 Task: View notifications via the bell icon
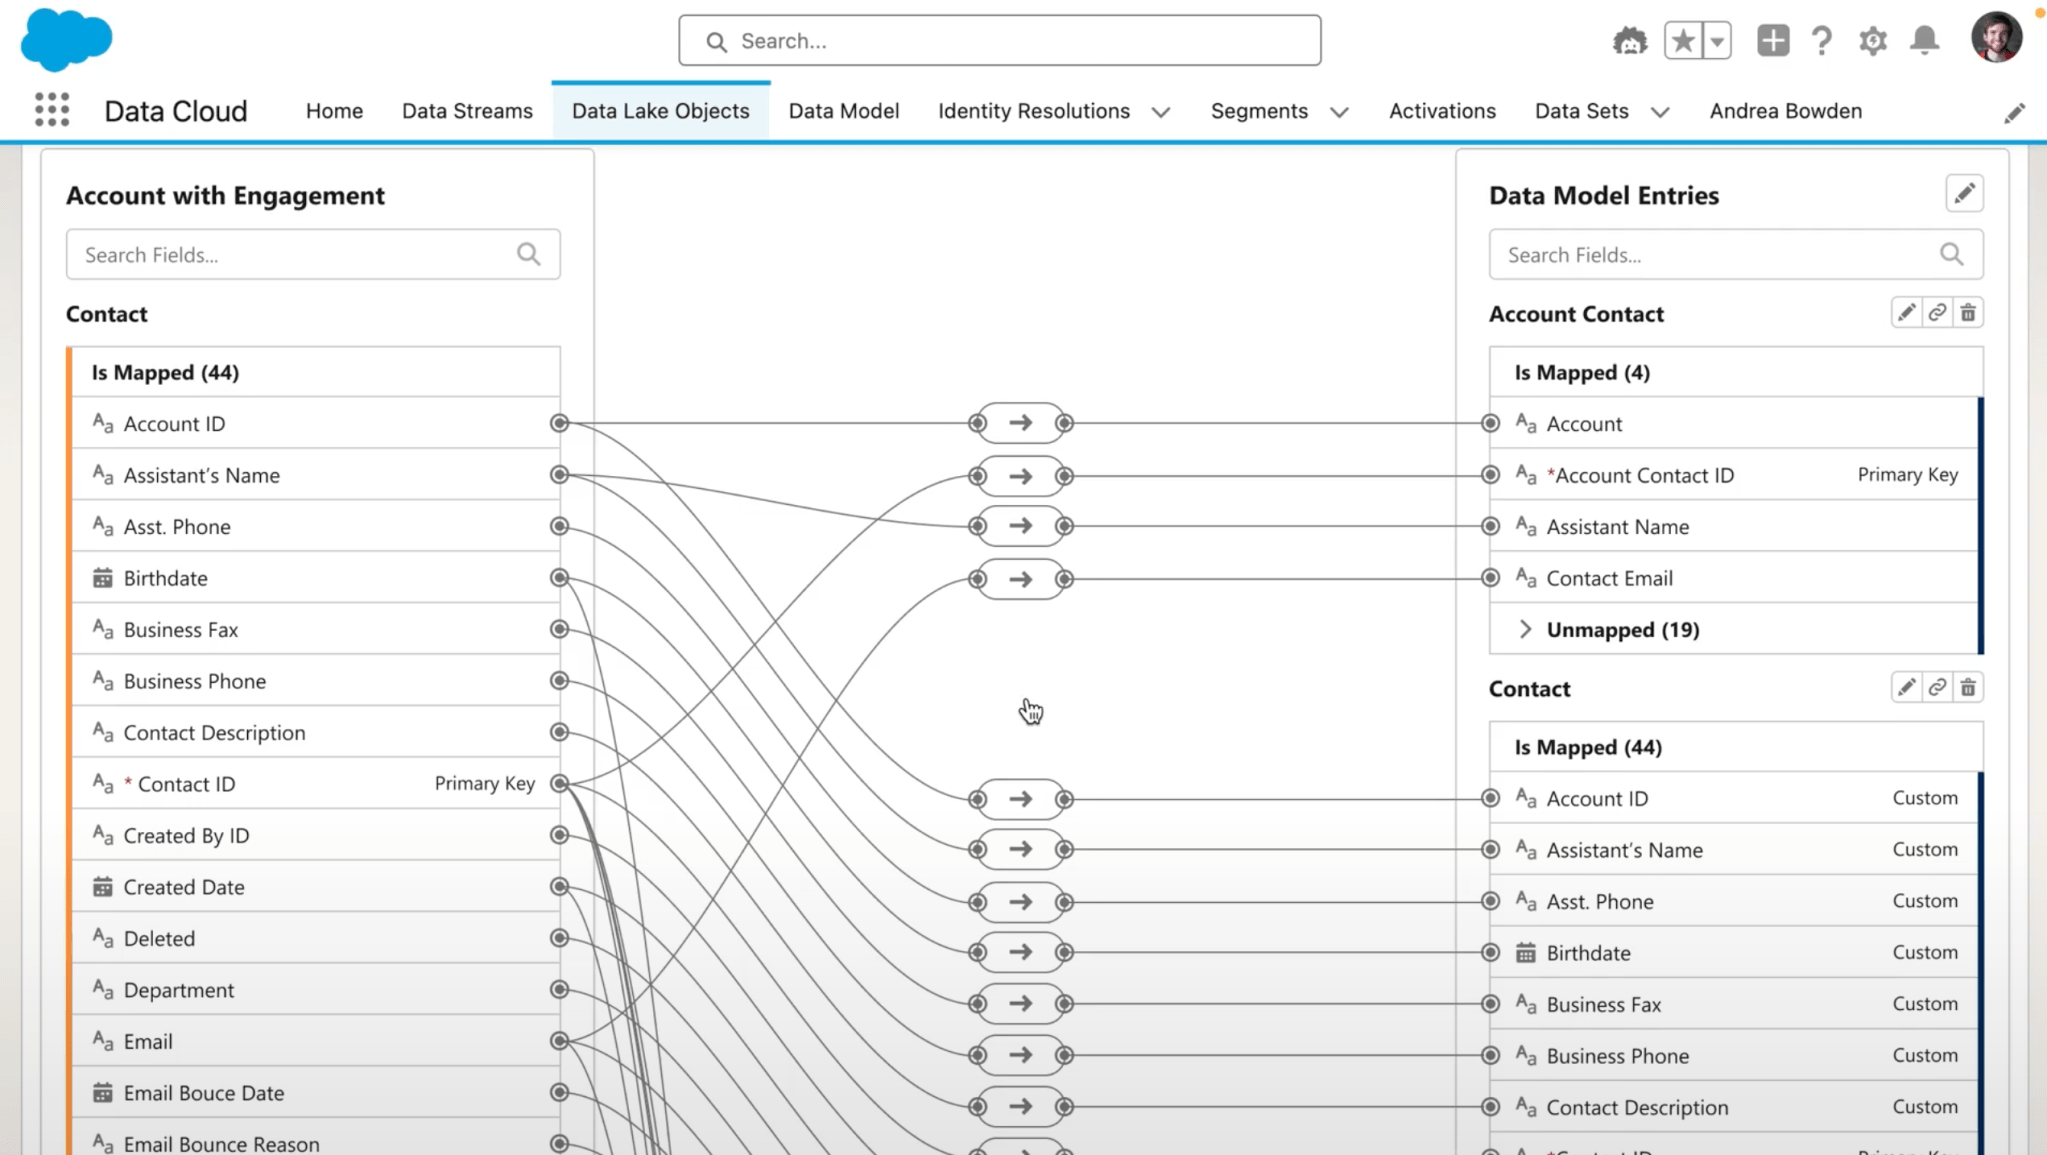(x=1923, y=40)
